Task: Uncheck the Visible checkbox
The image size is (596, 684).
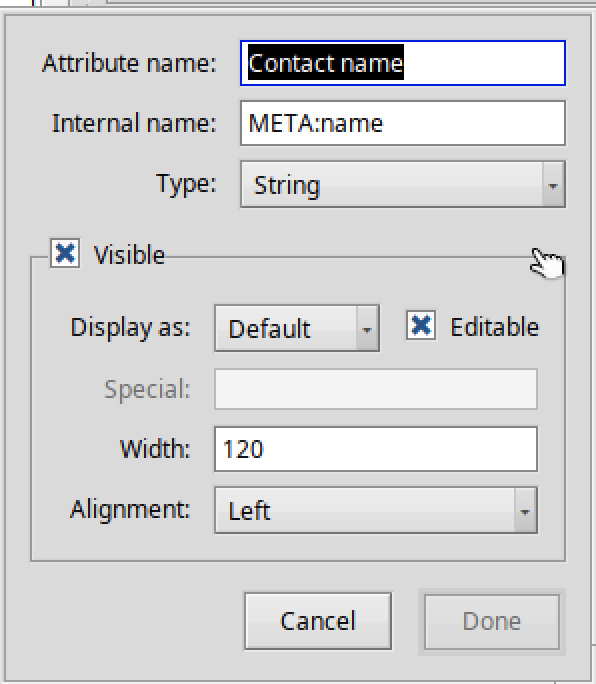Action: (65, 253)
